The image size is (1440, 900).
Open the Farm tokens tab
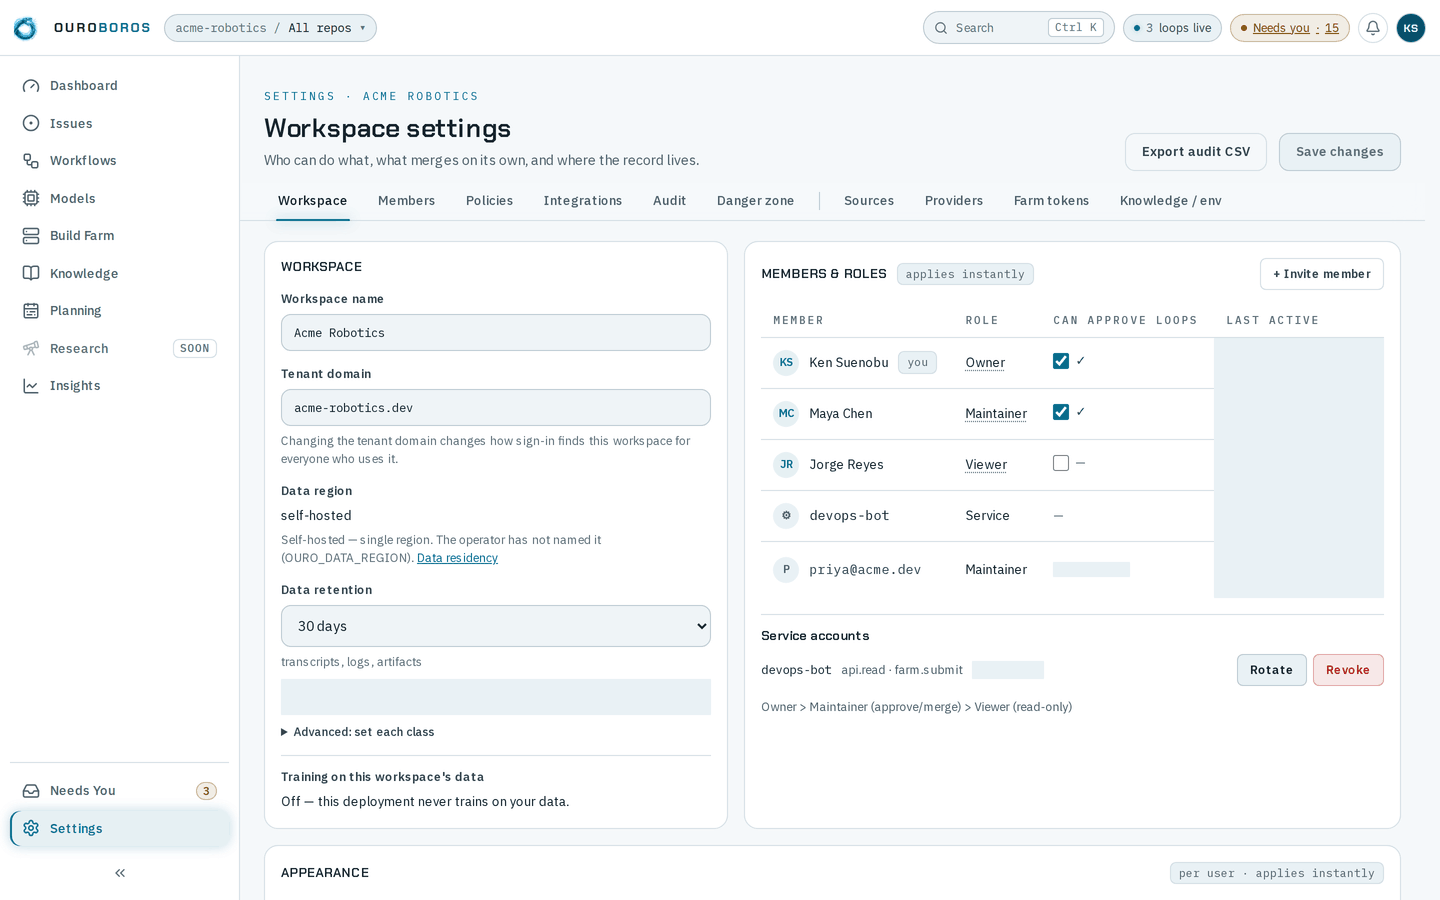tap(1051, 201)
